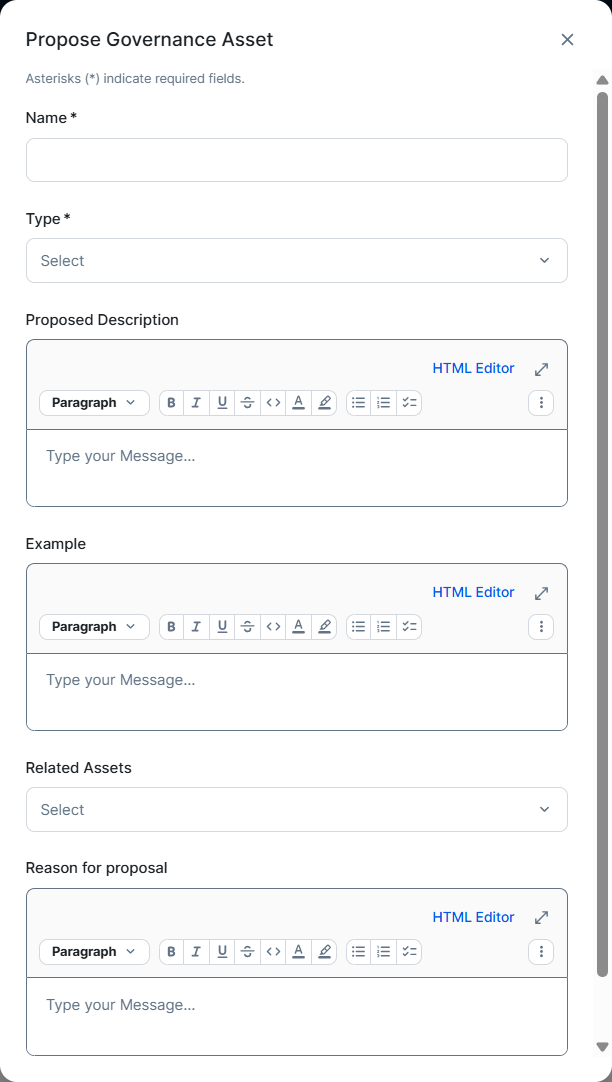The height and width of the screenshot is (1082, 612).
Task: Click the scrollbar down arrow
Action: [602, 1047]
